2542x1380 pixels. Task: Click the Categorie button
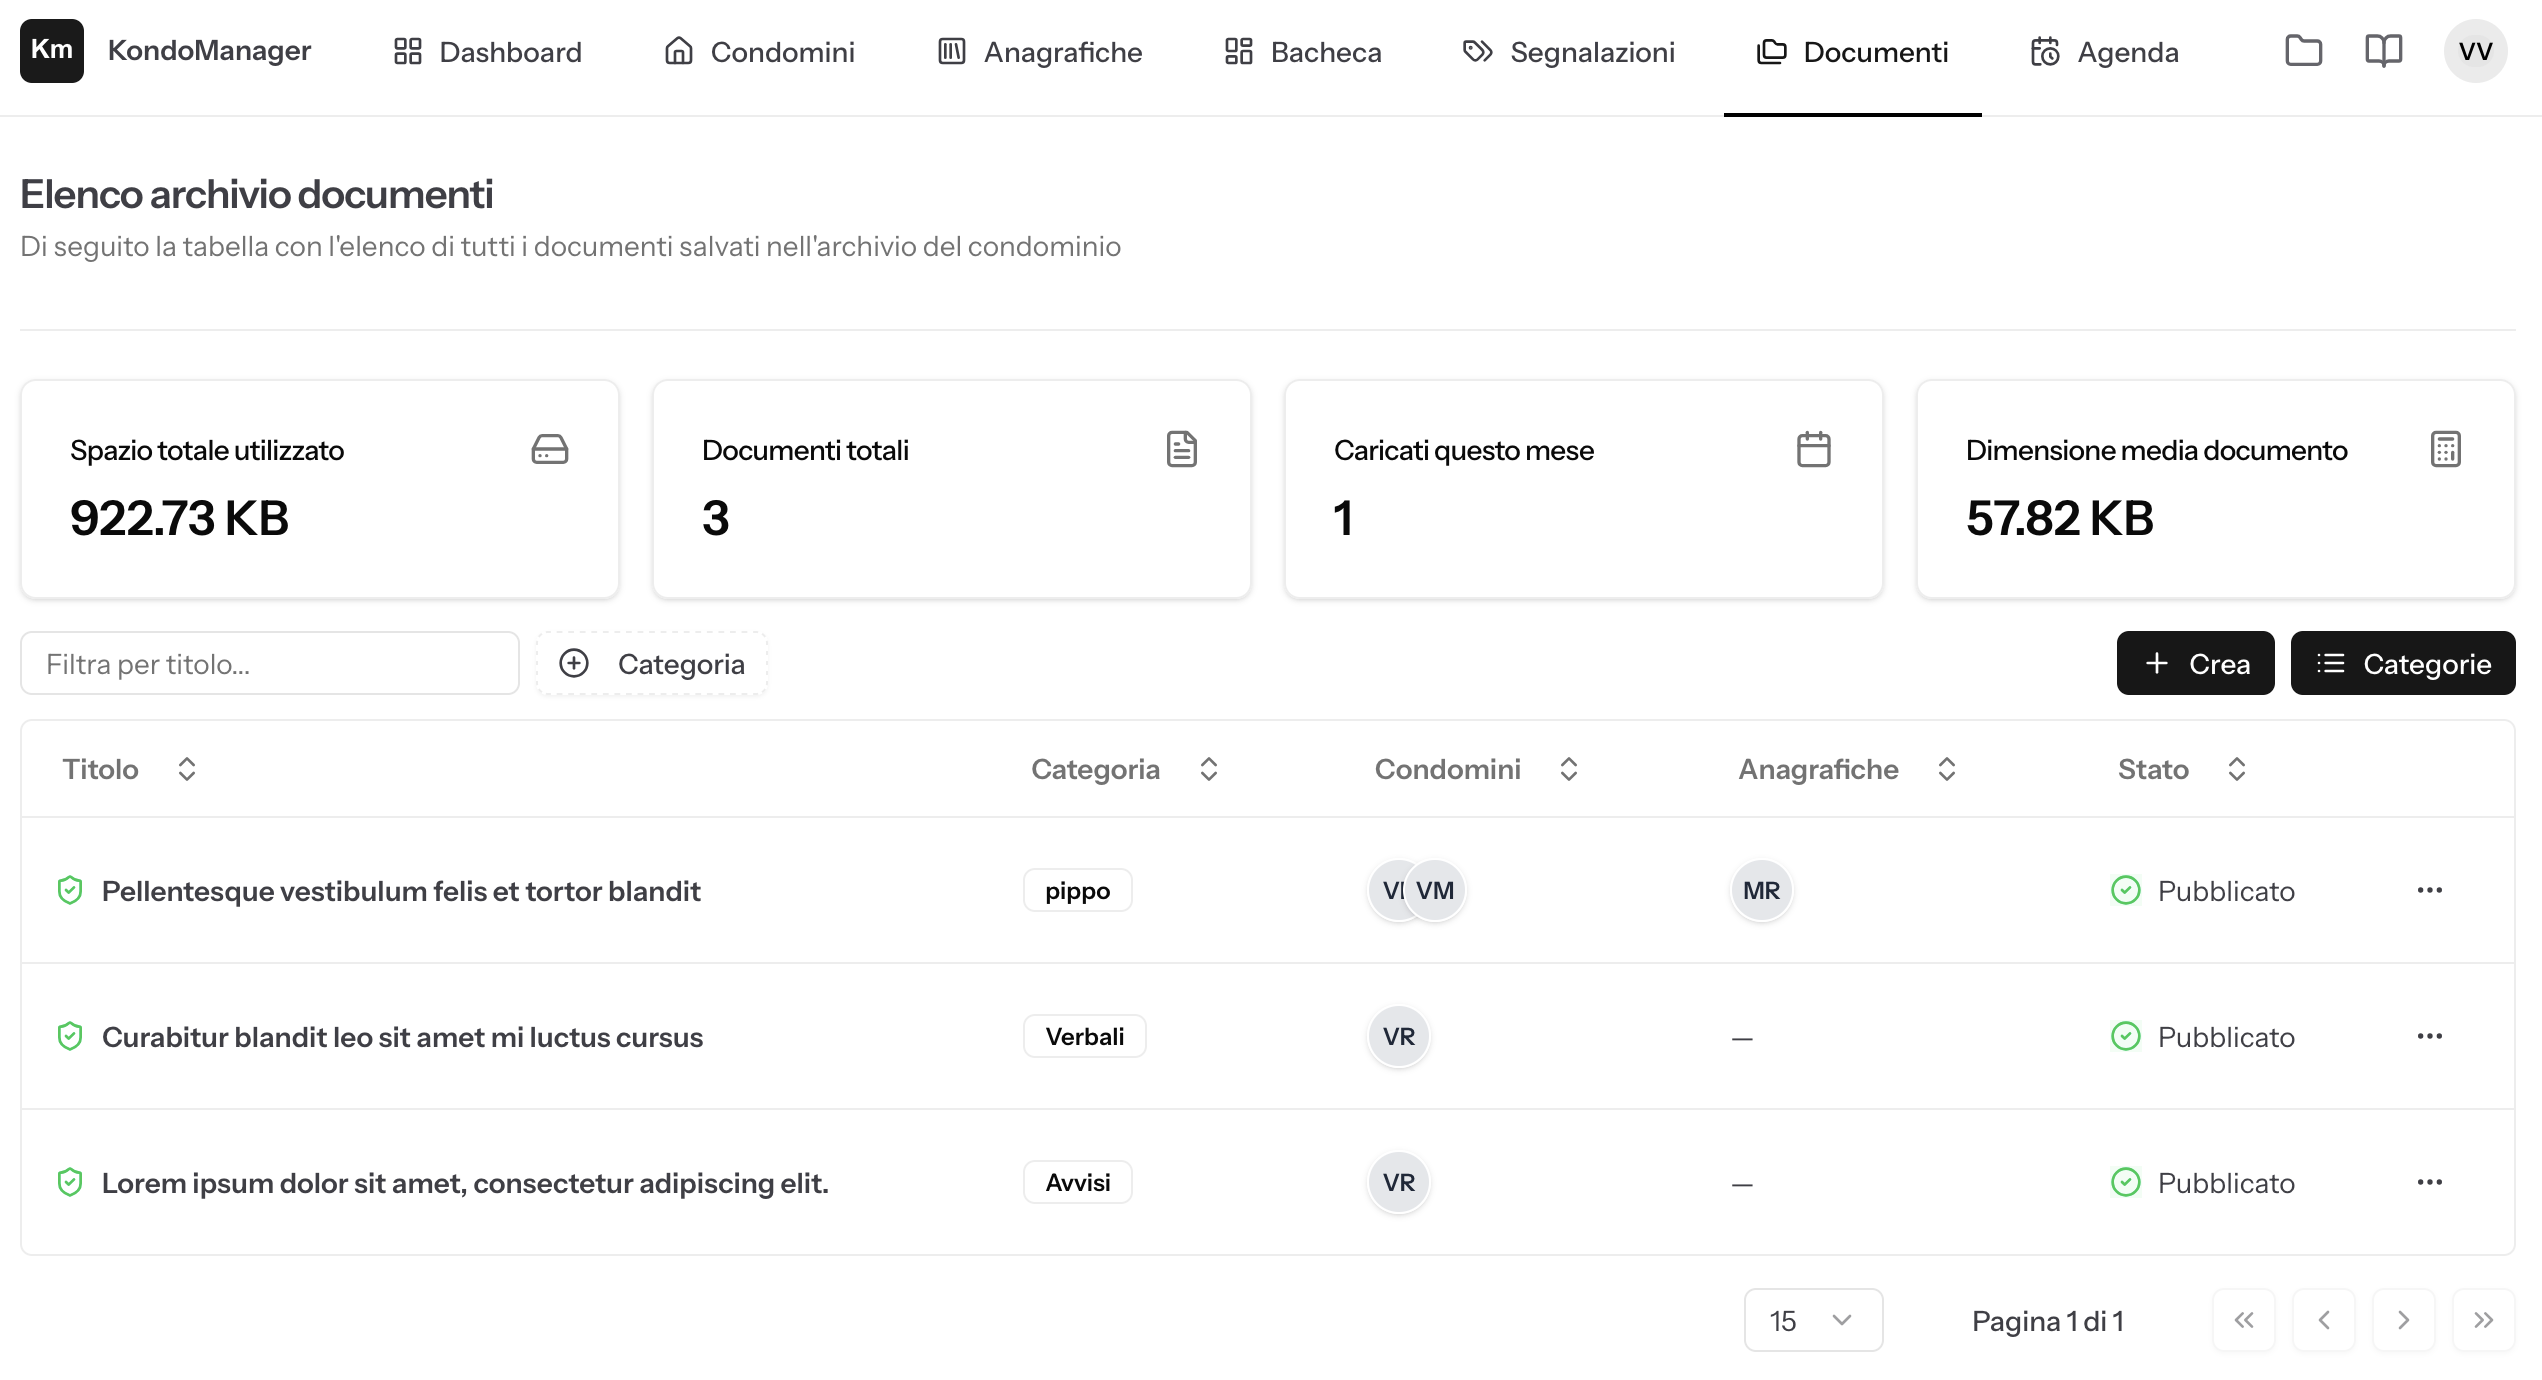coord(2402,664)
